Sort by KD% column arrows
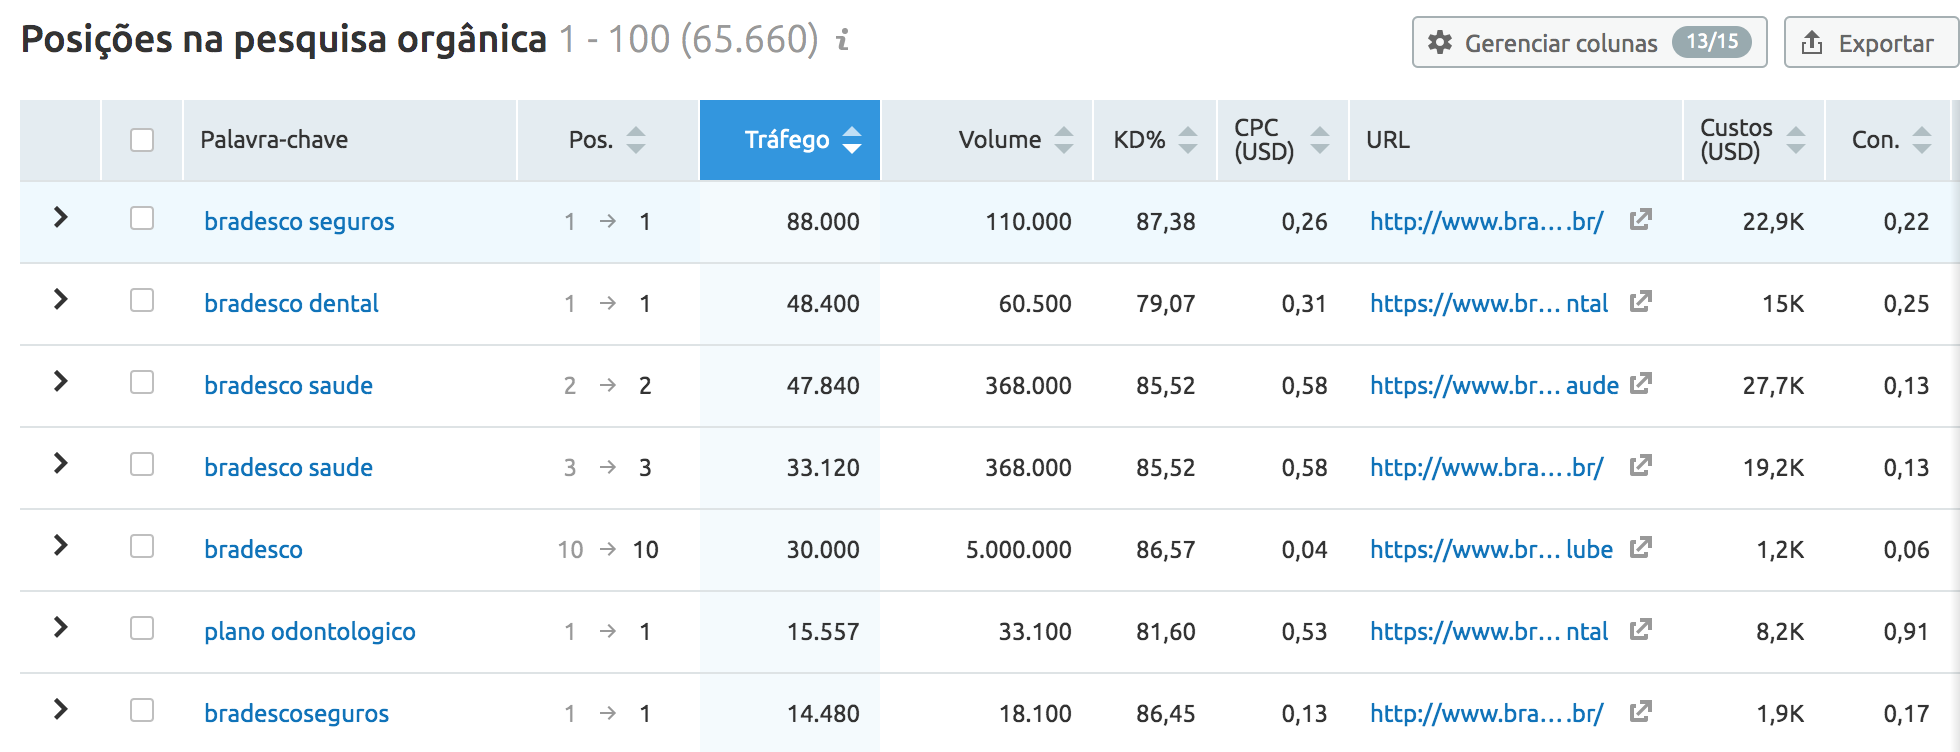The width and height of the screenshot is (1960, 752). (1188, 140)
